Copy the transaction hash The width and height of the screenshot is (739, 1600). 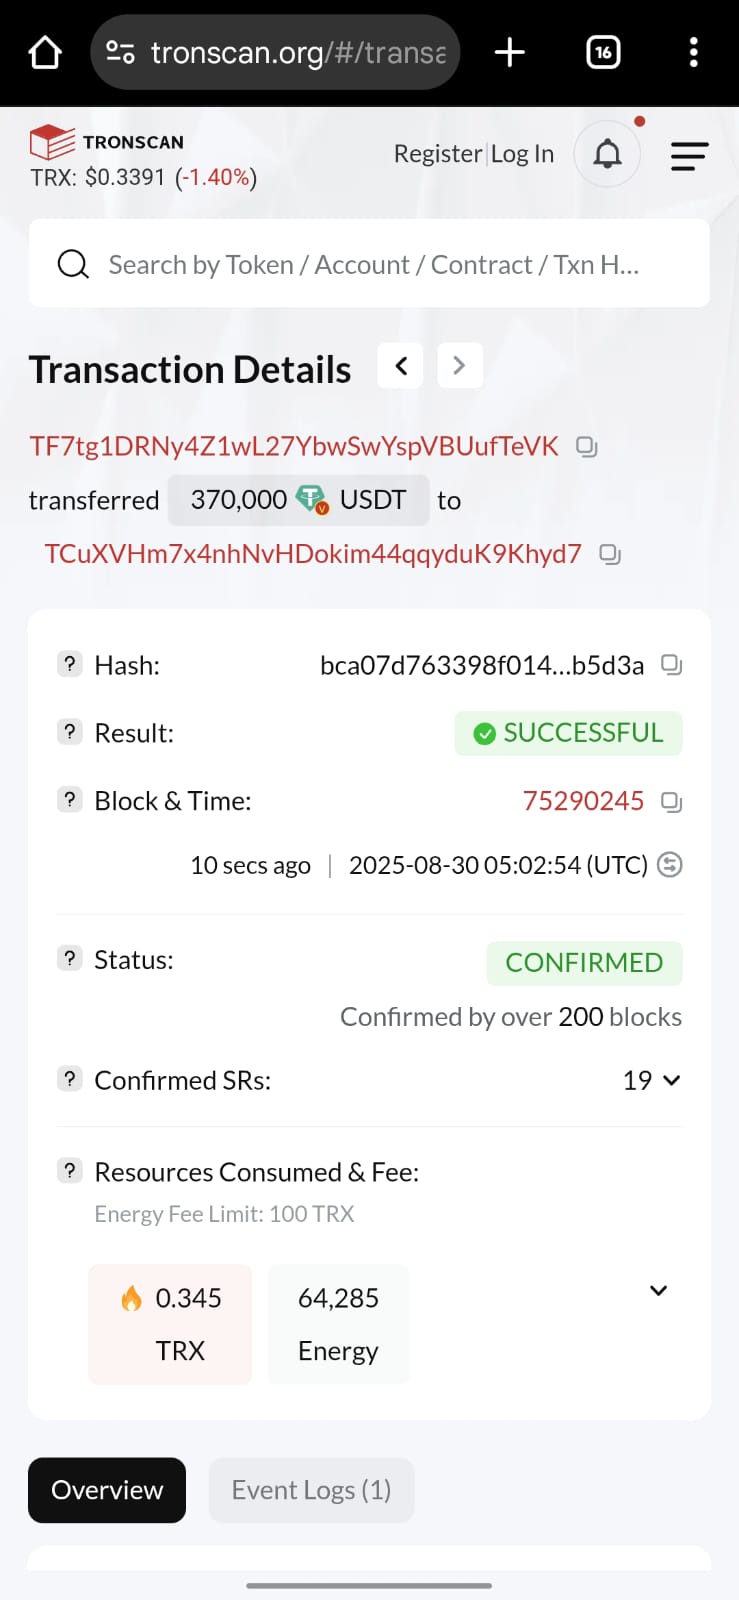tap(671, 665)
